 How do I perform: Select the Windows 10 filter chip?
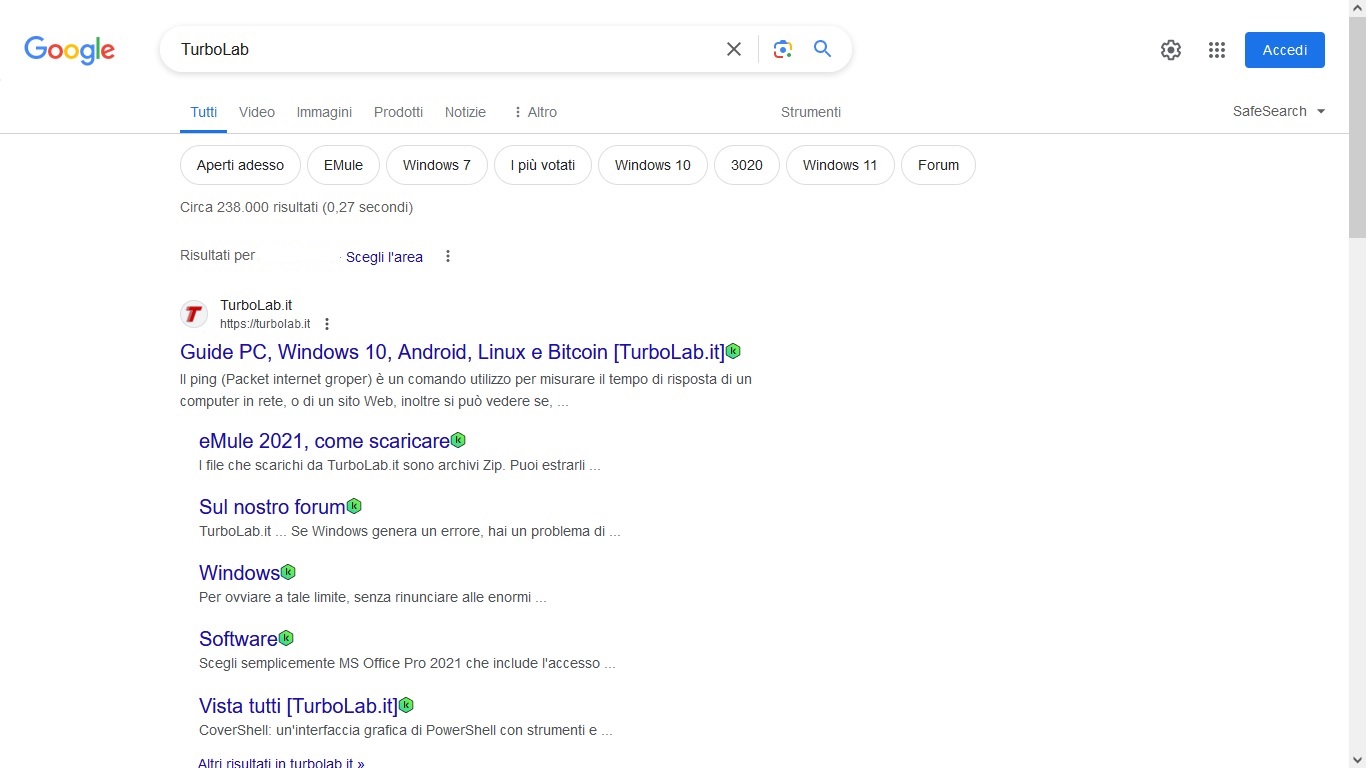point(653,165)
